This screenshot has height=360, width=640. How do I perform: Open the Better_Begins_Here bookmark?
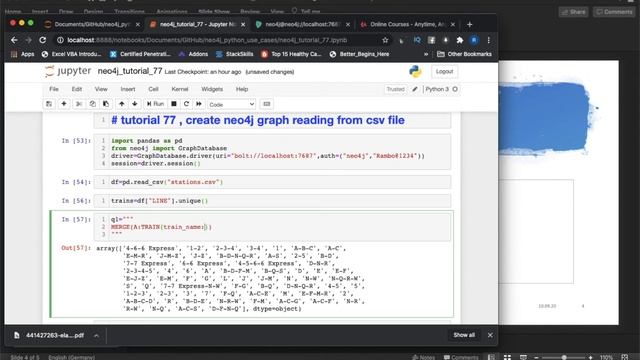(x=359, y=54)
